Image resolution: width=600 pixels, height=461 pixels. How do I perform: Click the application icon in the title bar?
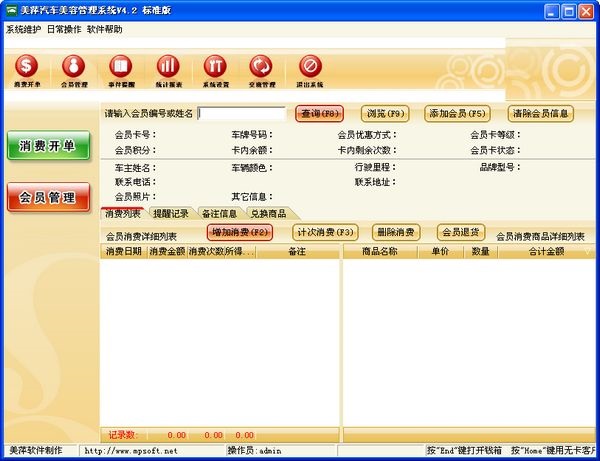(x=12, y=11)
